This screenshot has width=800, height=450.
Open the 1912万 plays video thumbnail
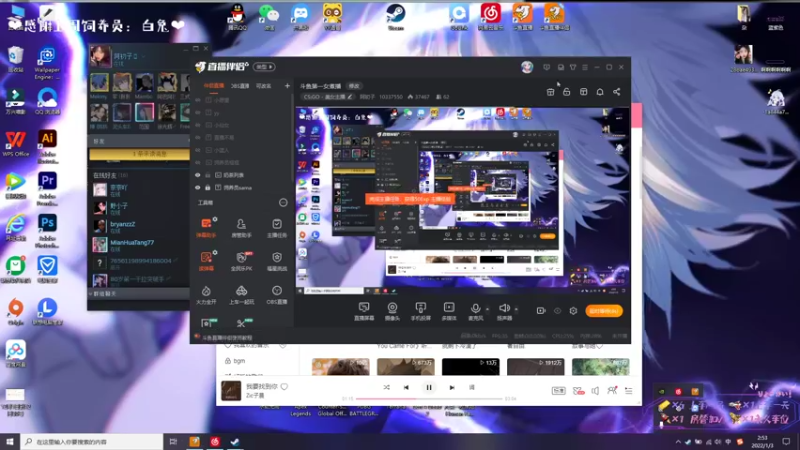pos(535,366)
